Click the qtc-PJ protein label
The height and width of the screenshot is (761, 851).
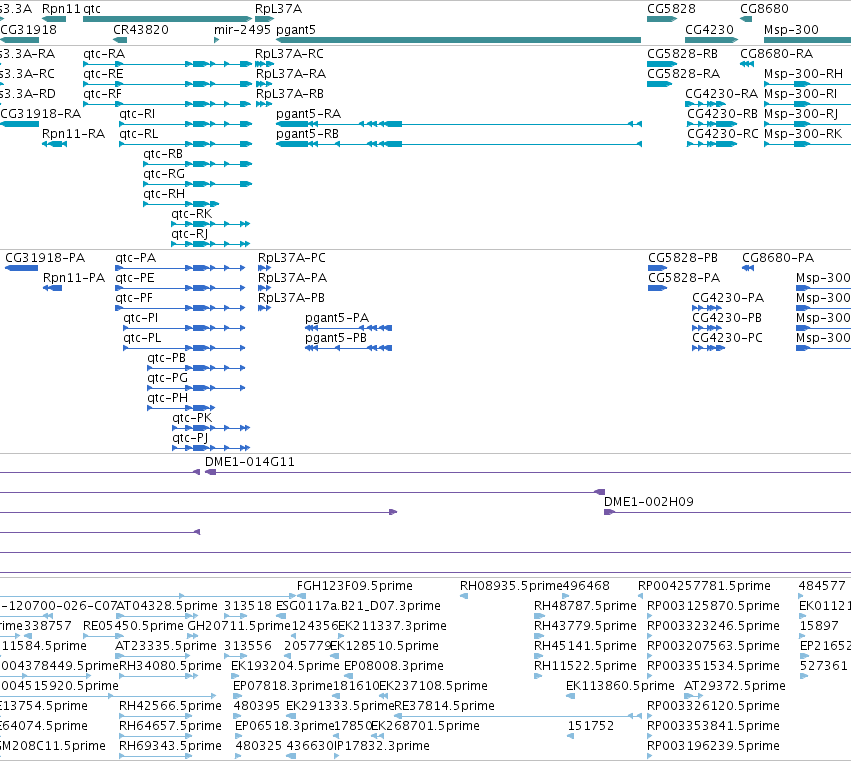(x=190, y=438)
